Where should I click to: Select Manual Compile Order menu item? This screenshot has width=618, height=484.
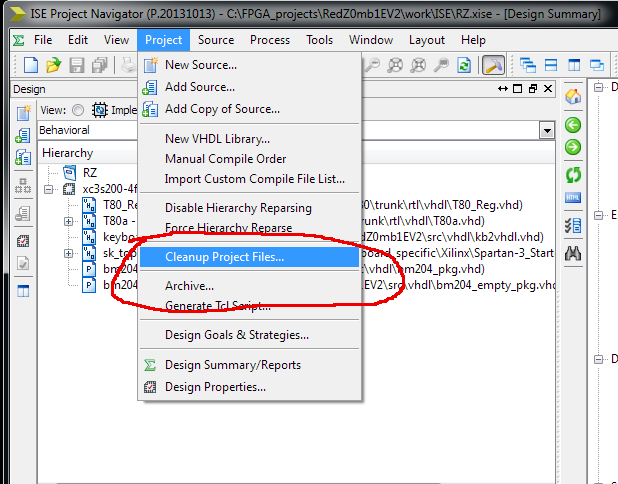click(249, 159)
